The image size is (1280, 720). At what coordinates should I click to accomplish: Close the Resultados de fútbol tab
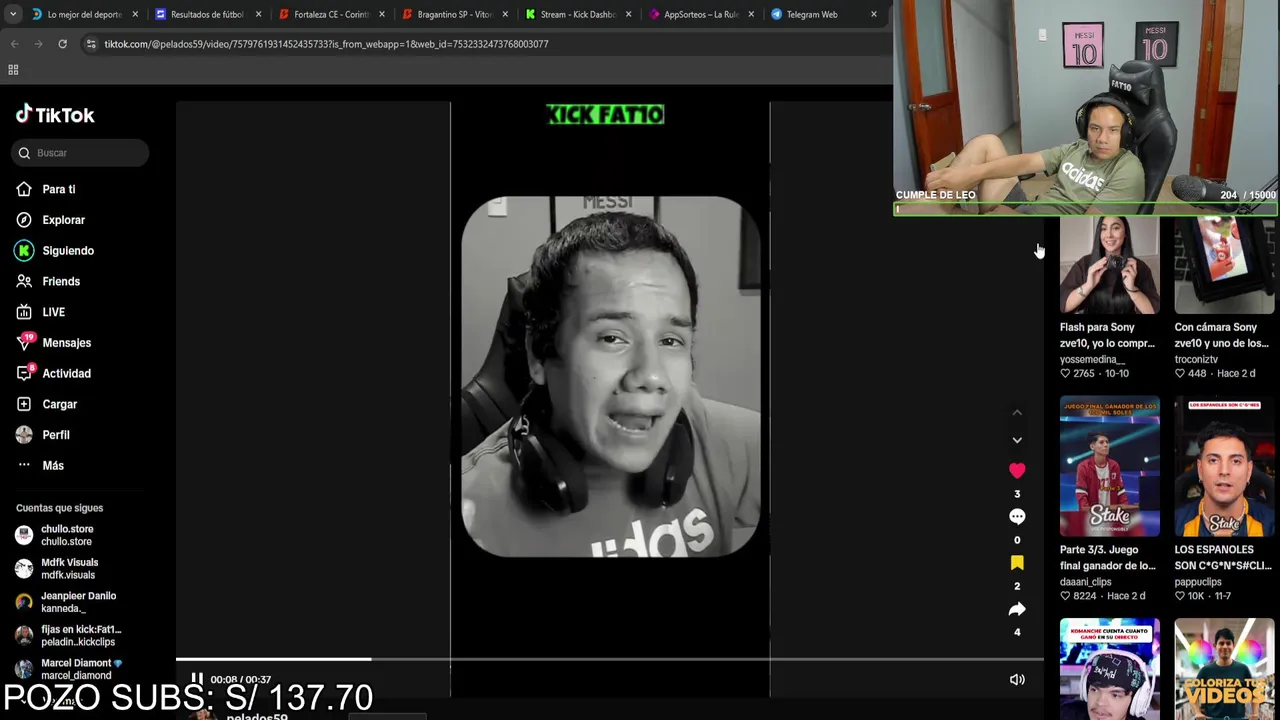[x=258, y=14]
